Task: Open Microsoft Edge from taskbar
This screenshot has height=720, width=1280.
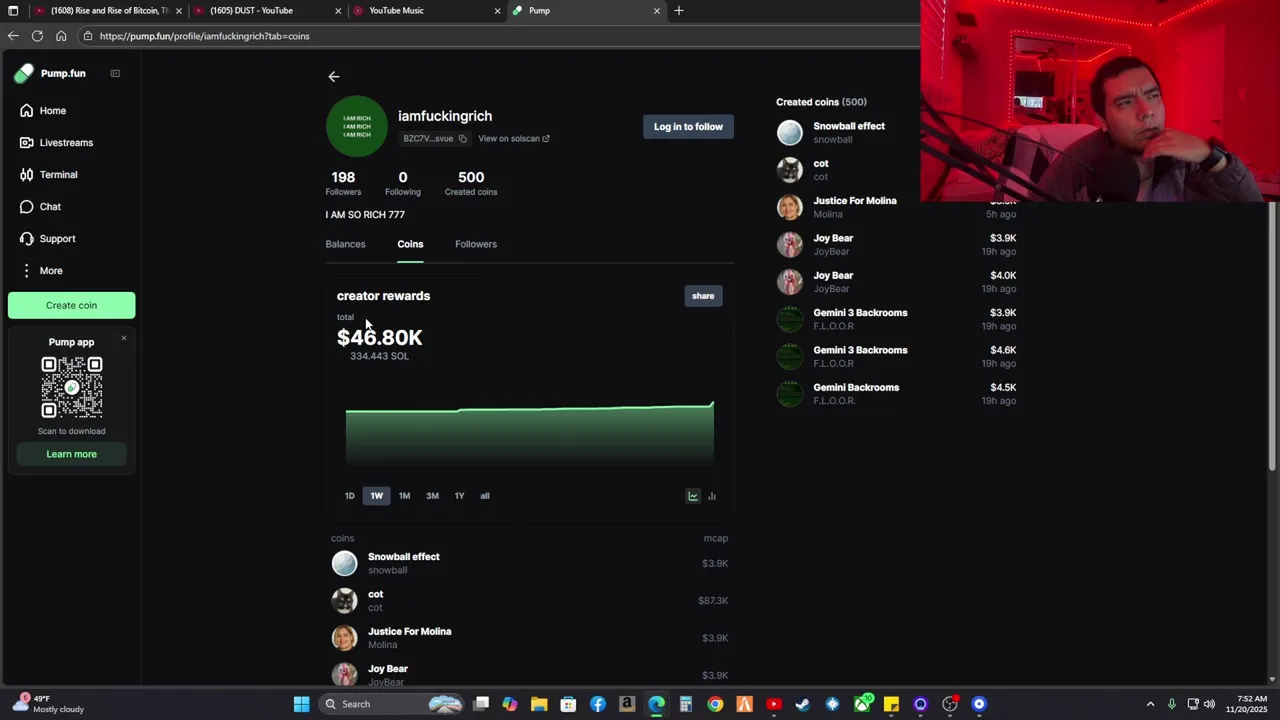Action: pyautogui.click(x=656, y=704)
